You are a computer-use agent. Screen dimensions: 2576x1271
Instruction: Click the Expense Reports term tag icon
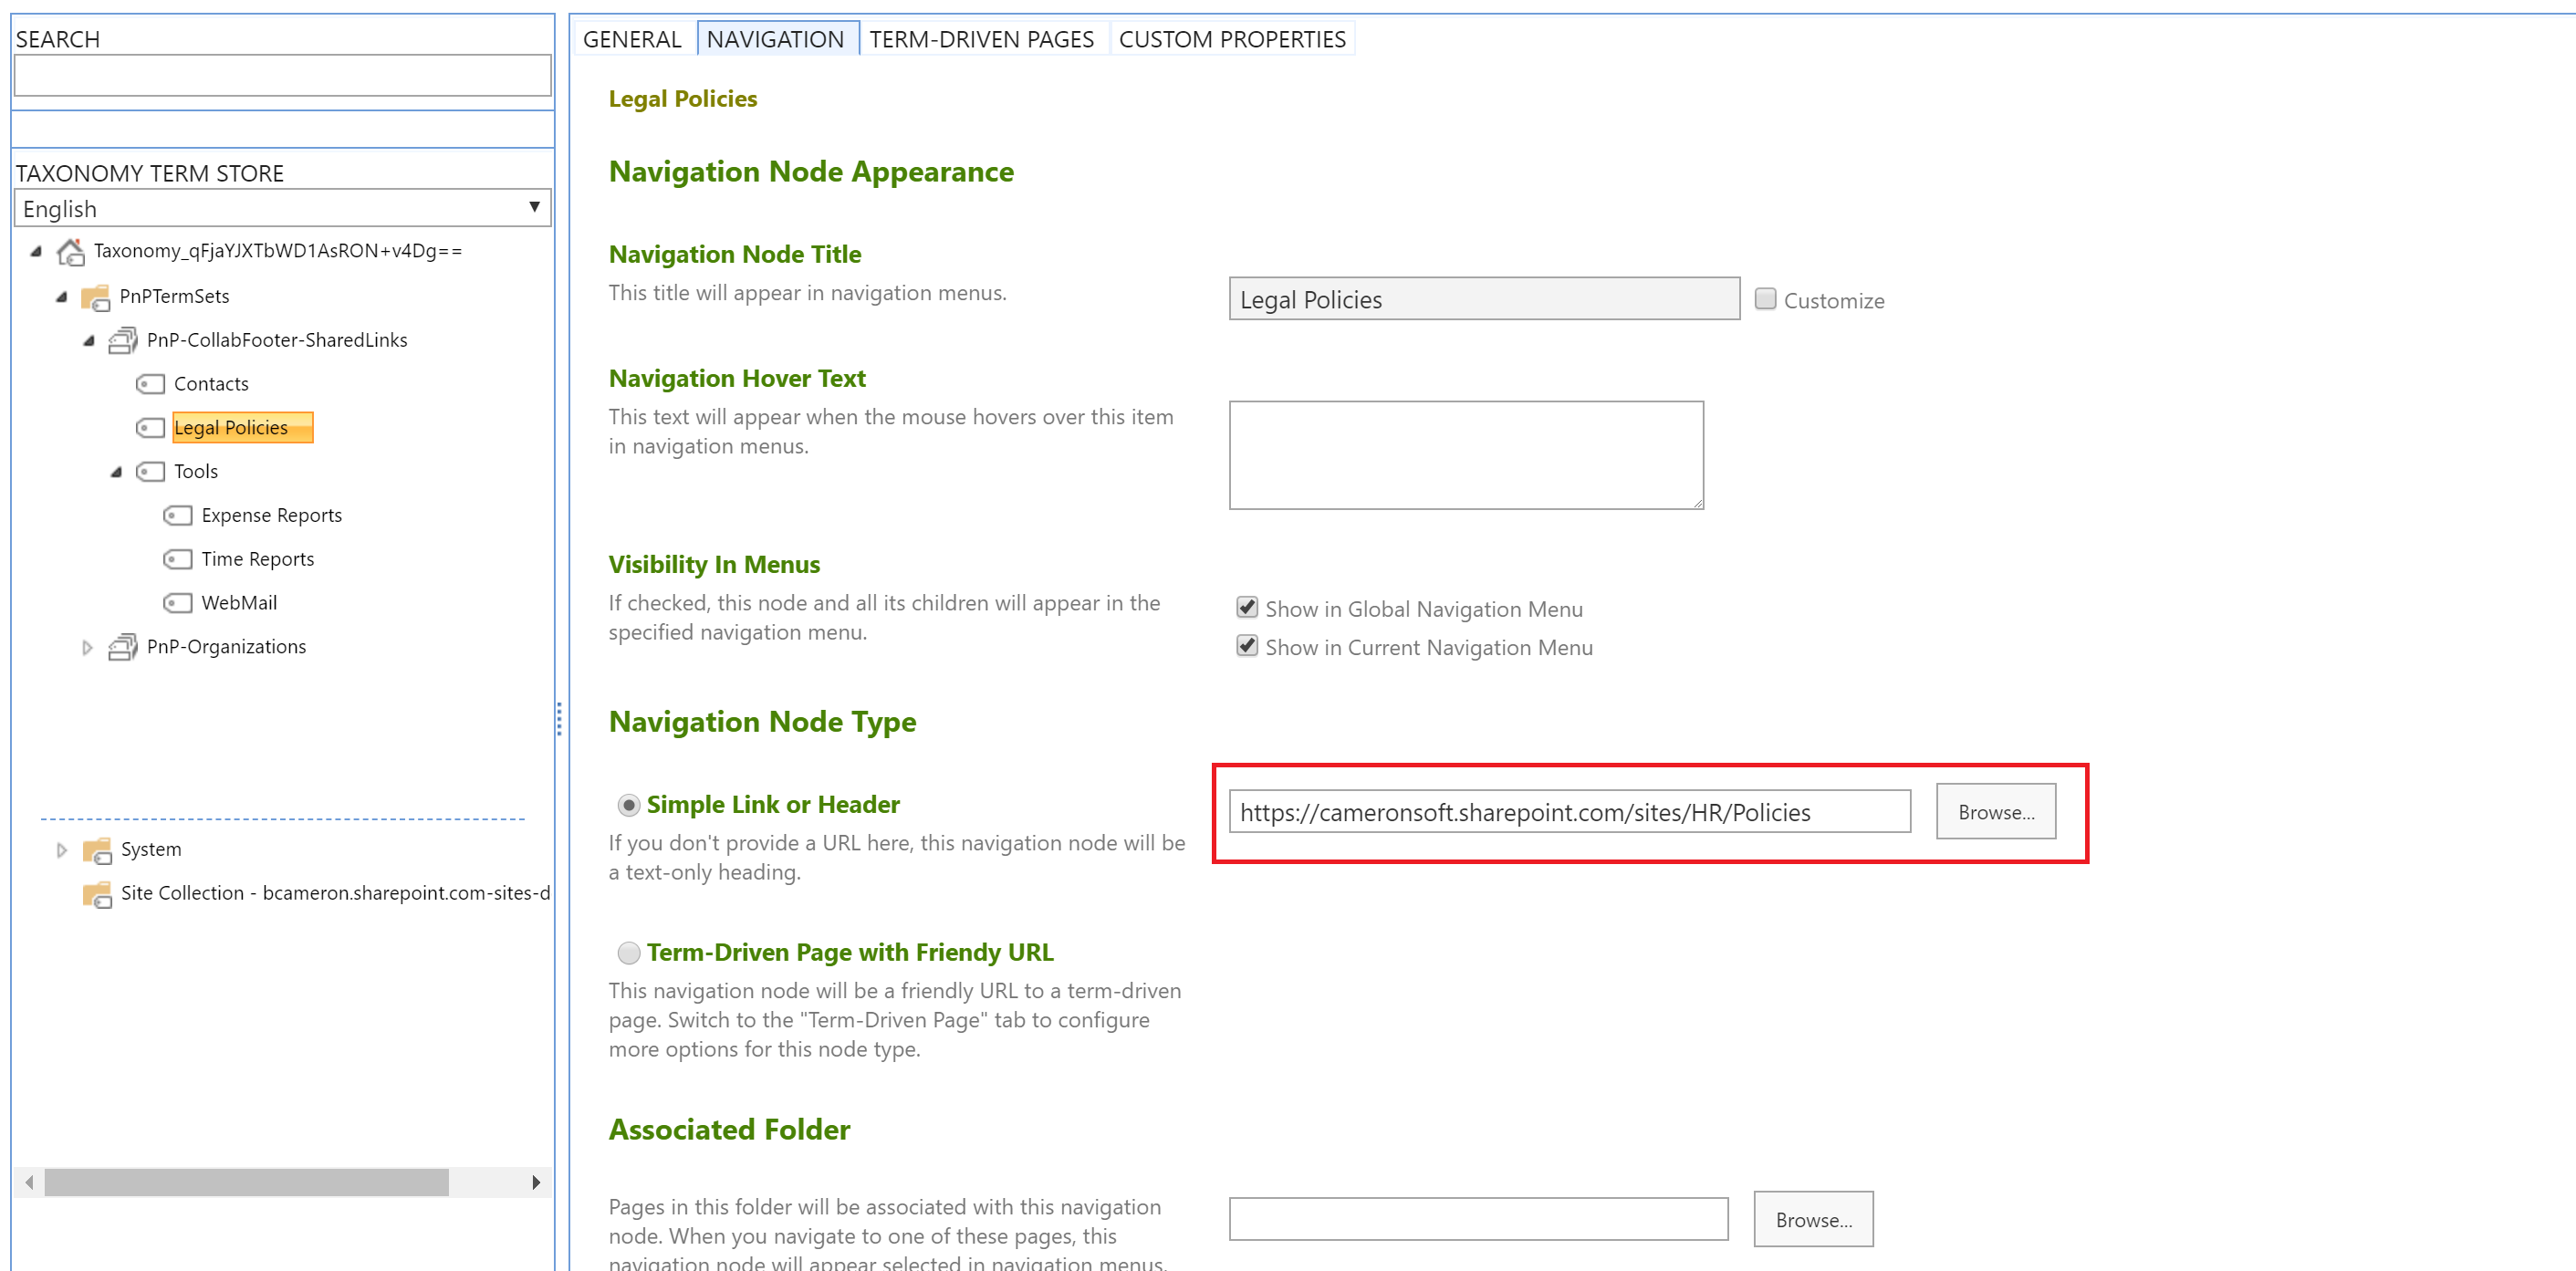(177, 516)
